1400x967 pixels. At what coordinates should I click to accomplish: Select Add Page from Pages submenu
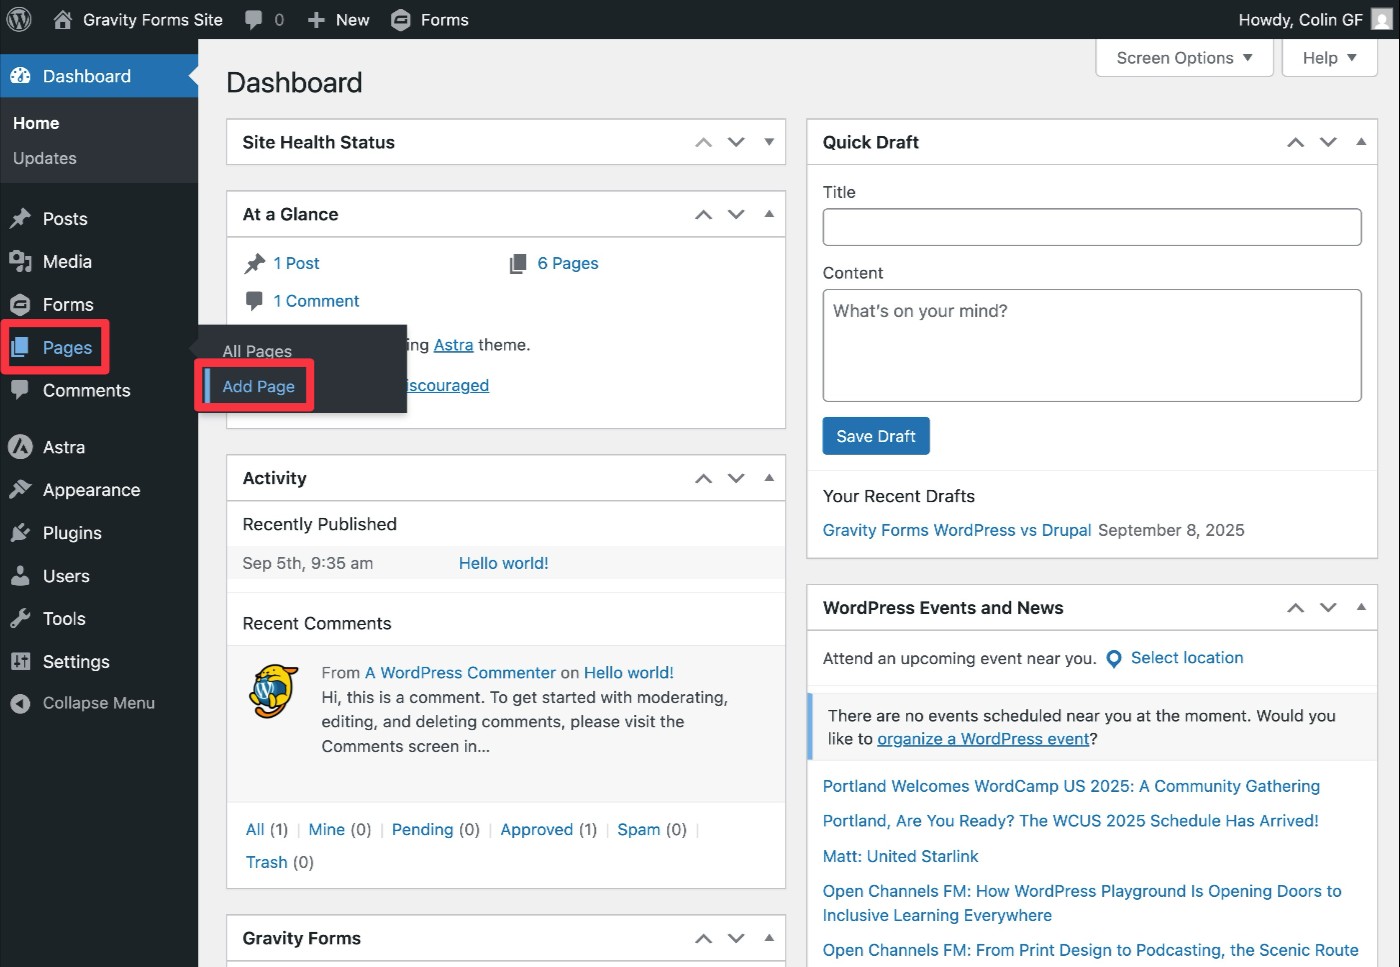pyautogui.click(x=258, y=387)
